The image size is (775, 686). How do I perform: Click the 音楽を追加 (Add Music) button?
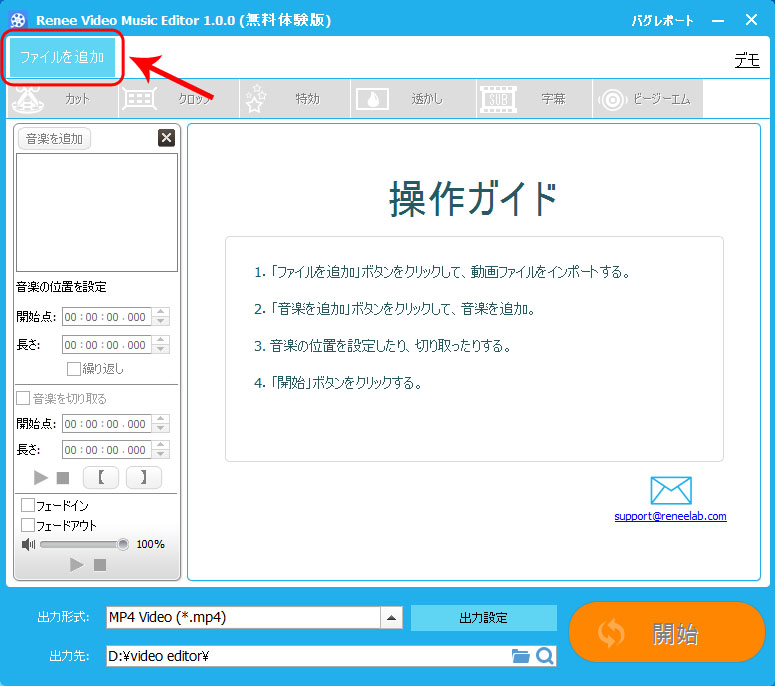[54, 139]
